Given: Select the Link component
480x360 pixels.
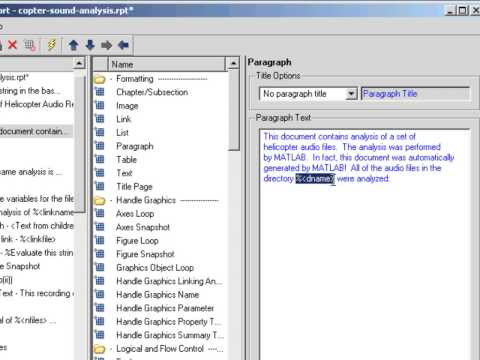Looking at the screenshot, I should [x=124, y=119].
